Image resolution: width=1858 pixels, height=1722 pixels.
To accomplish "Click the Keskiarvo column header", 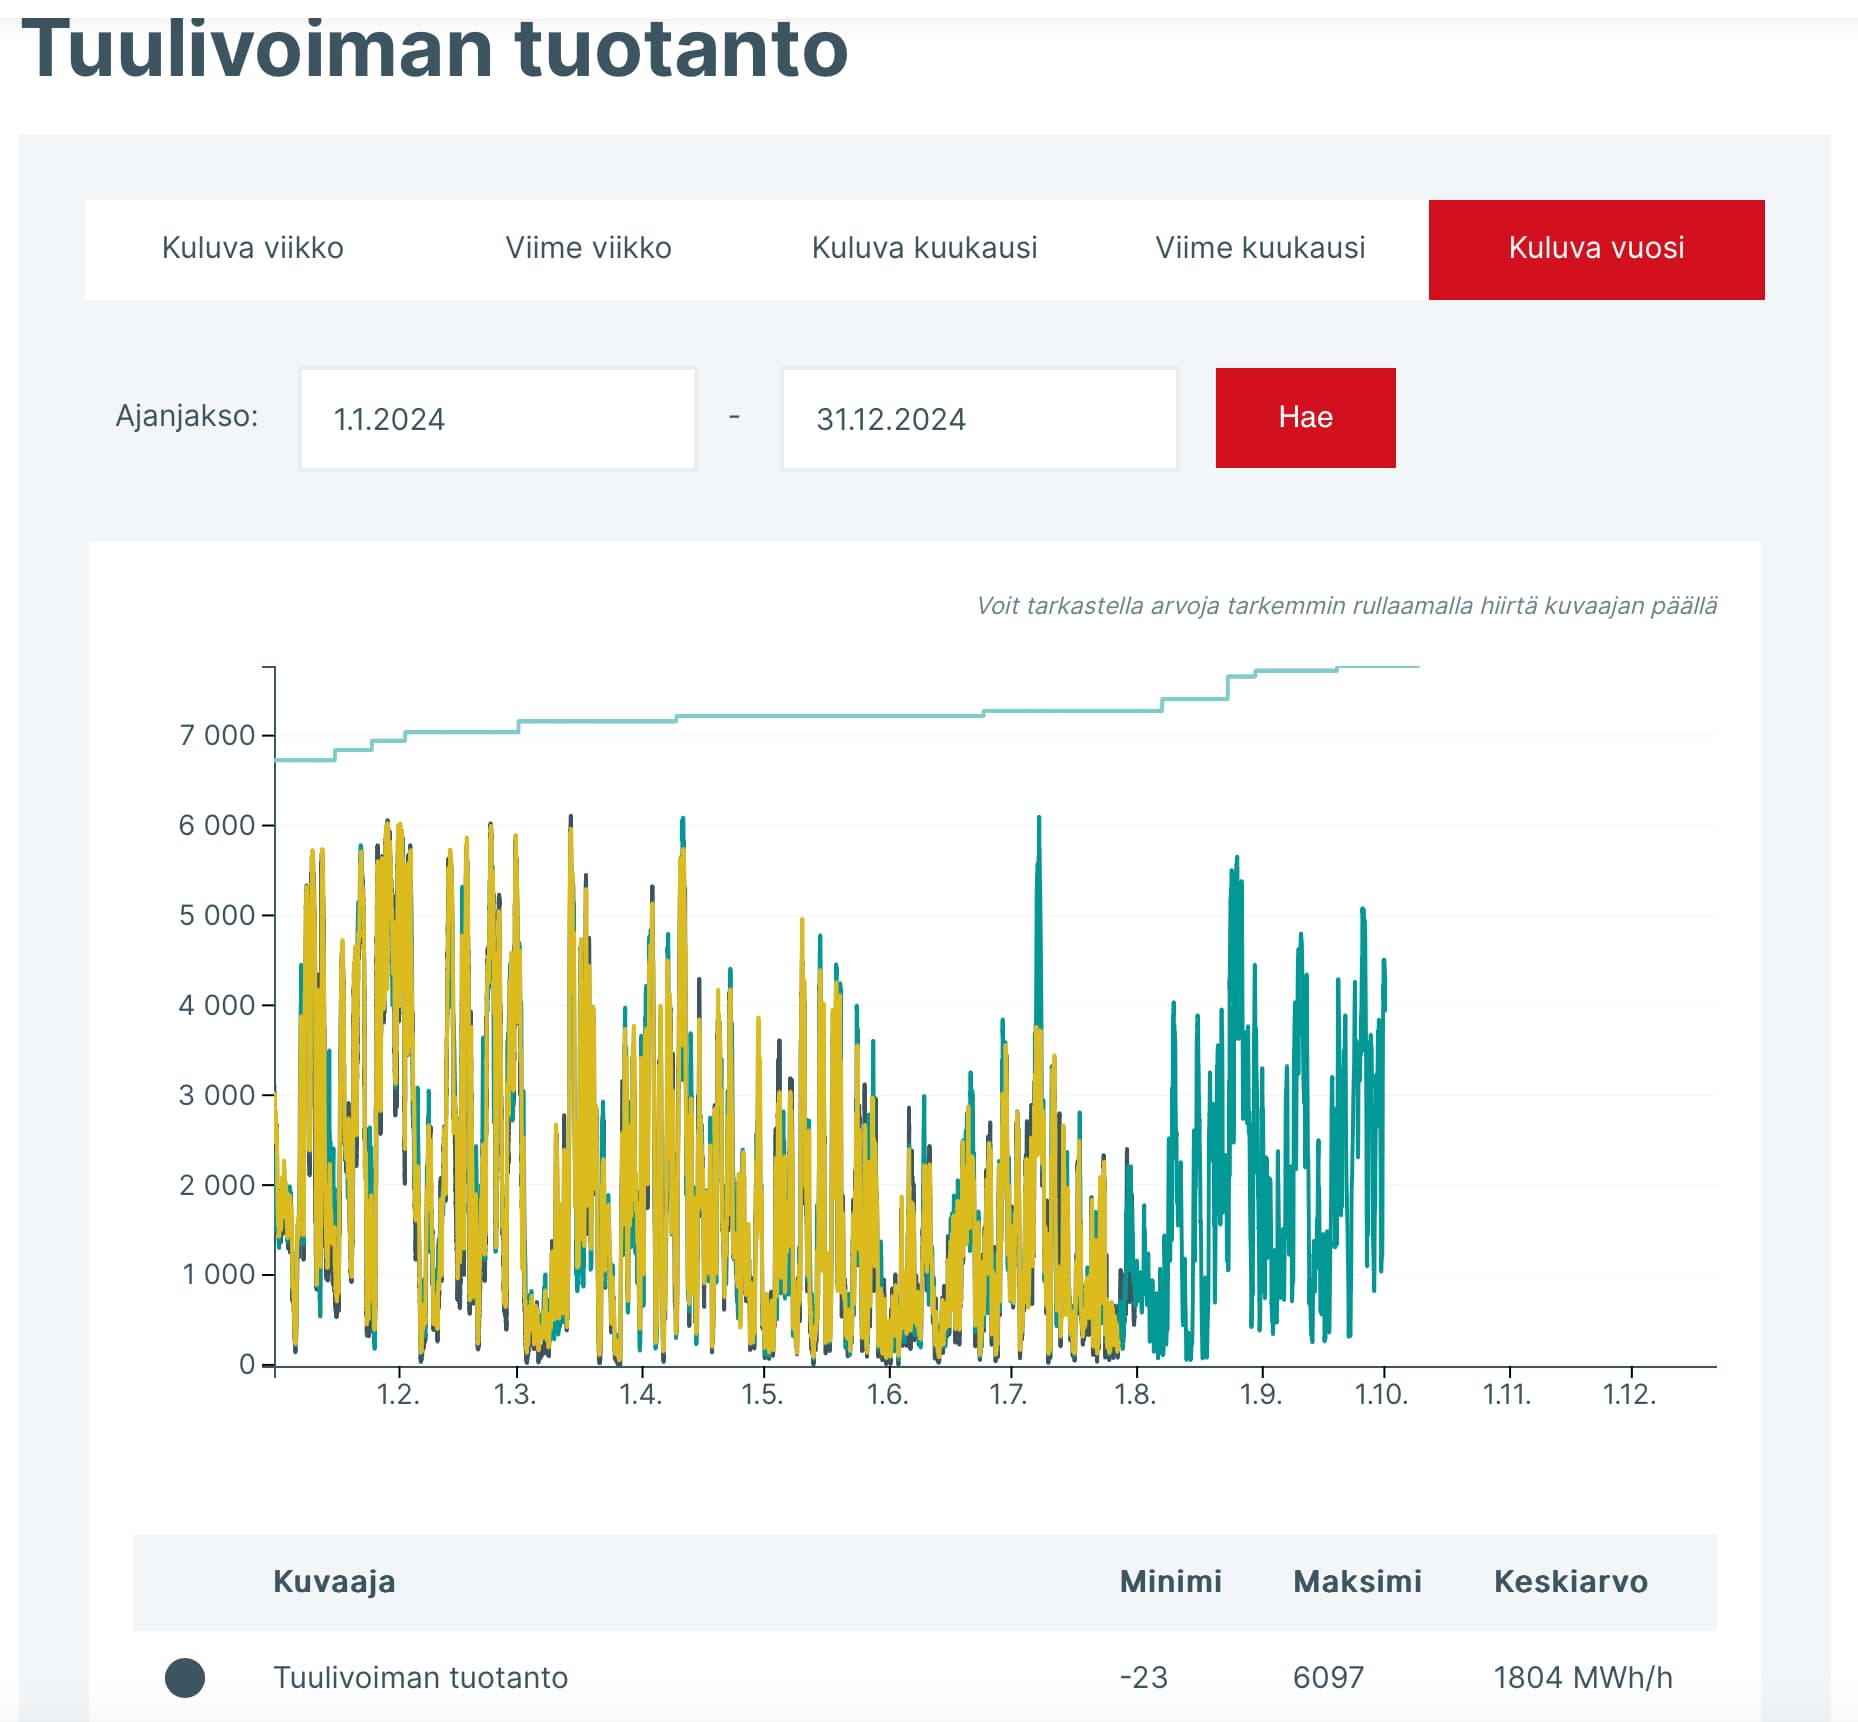I will pyautogui.click(x=1570, y=1581).
